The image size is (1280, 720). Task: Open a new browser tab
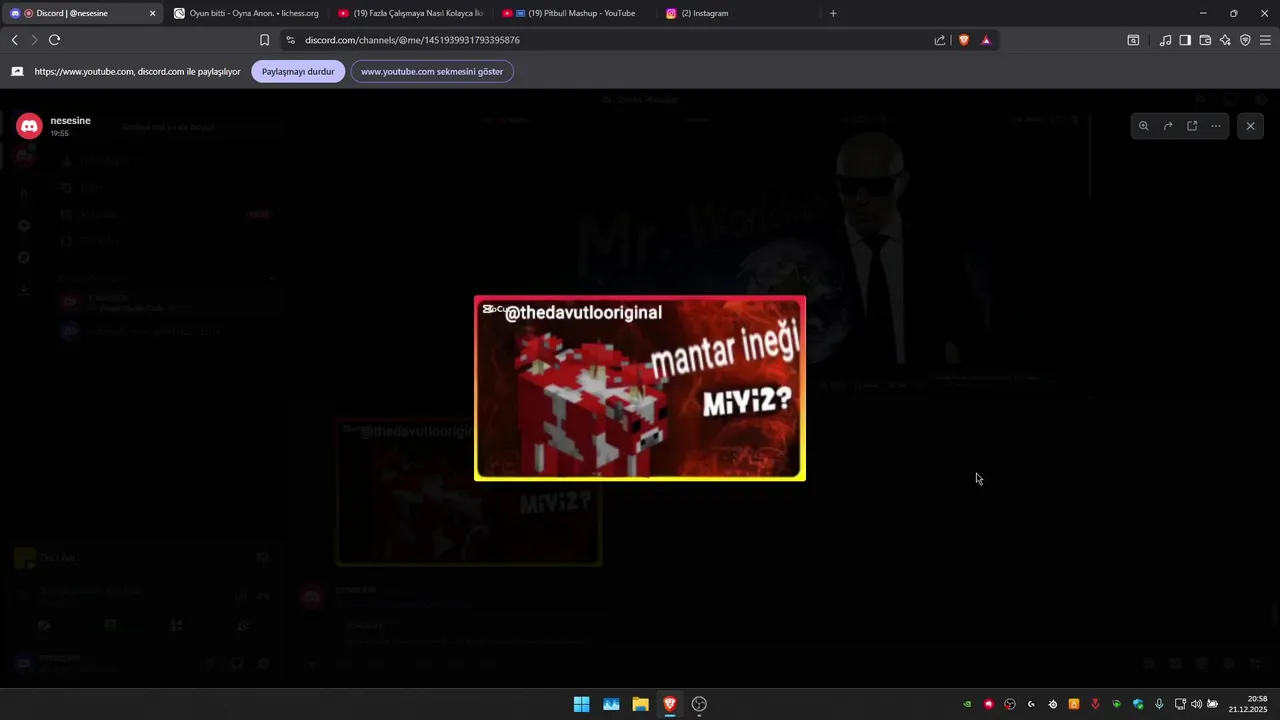tap(833, 13)
